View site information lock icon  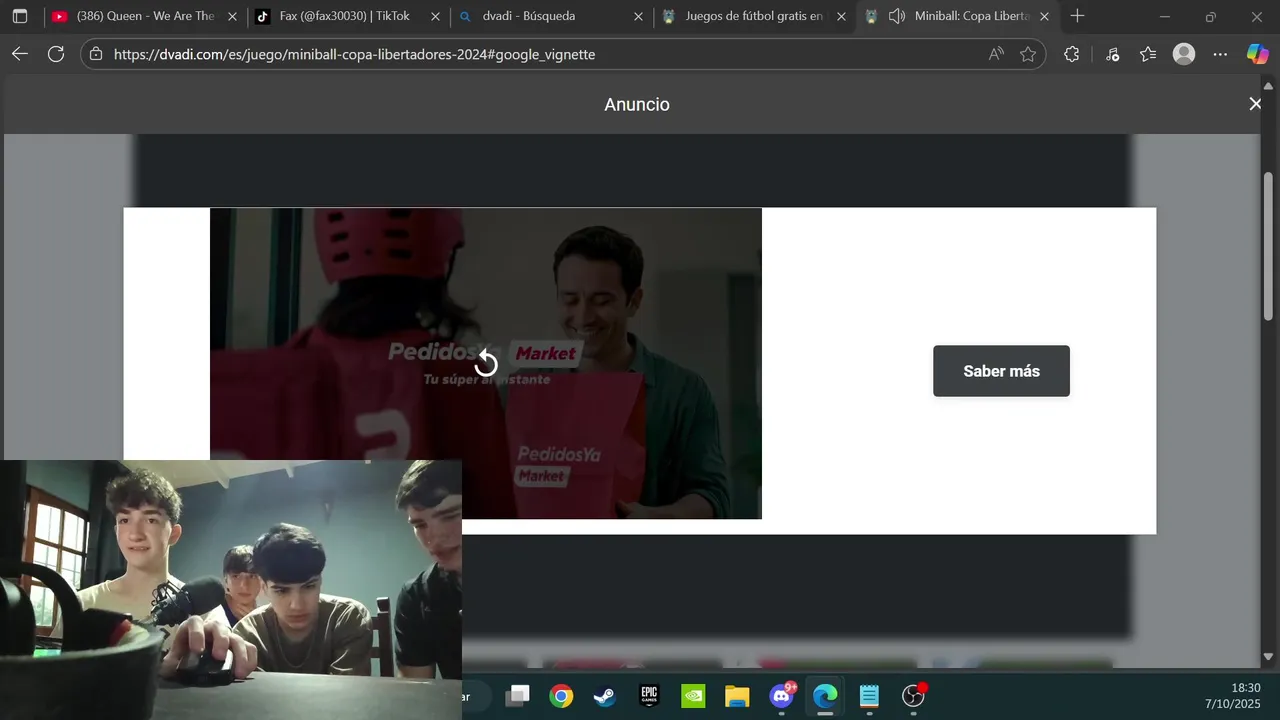pos(96,54)
